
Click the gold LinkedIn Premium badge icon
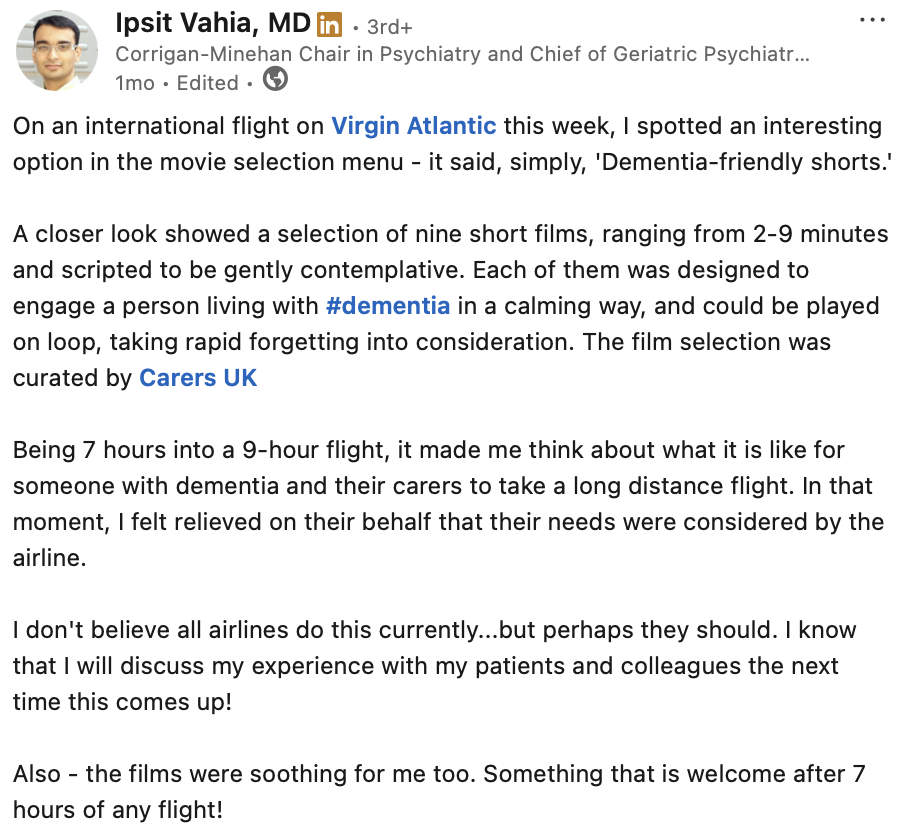pyautogui.click(x=329, y=25)
